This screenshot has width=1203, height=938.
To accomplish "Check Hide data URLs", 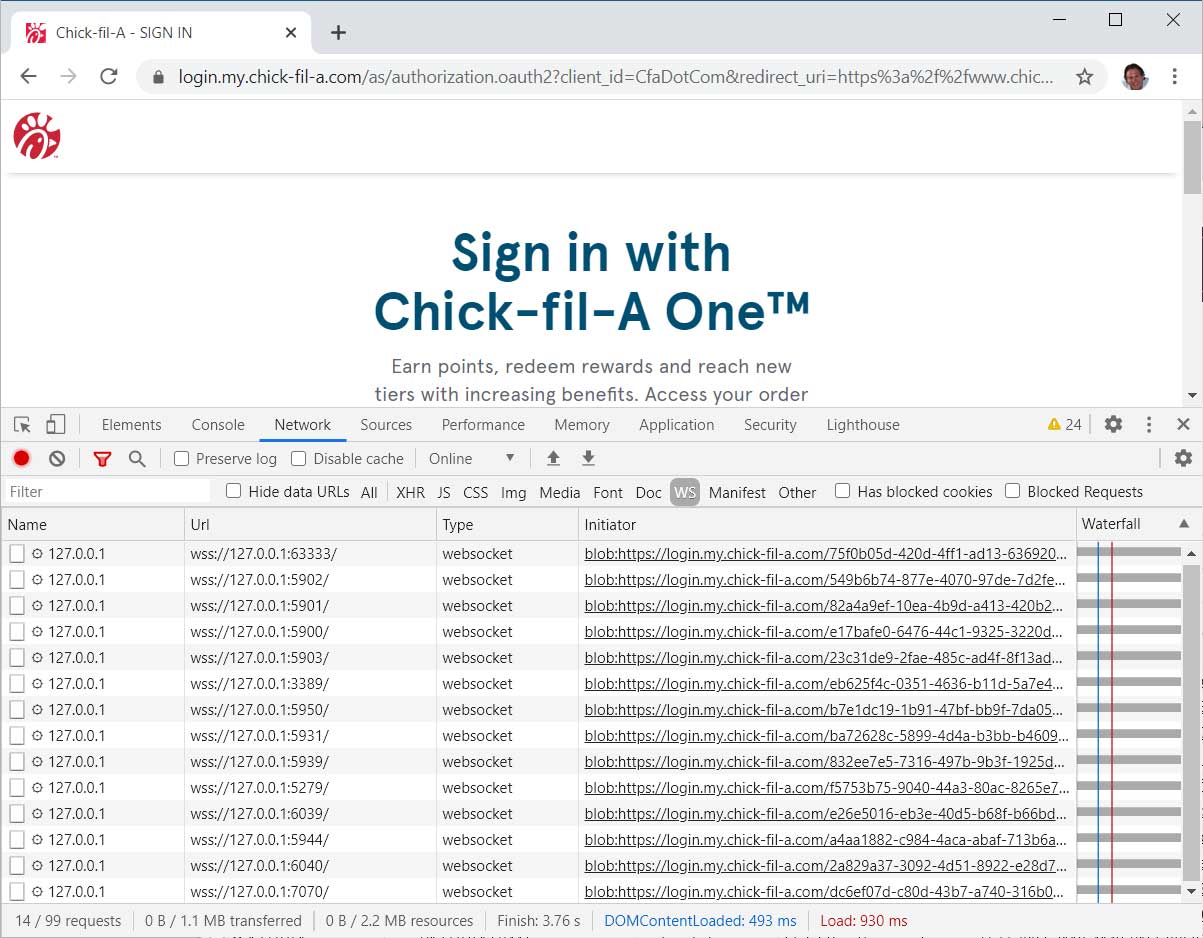I will pyautogui.click(x=233, y=491).
